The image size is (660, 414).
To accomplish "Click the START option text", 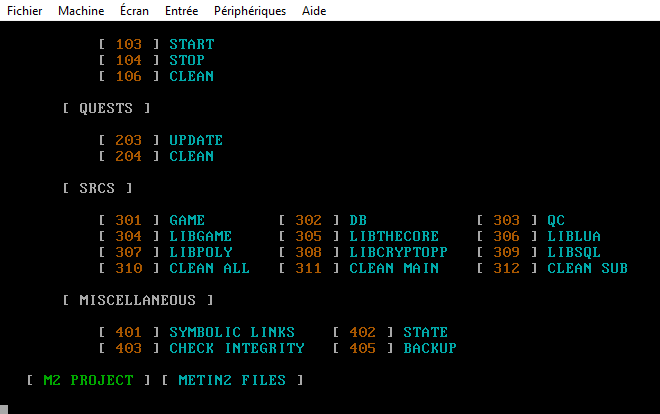I will (x=192, y=44).
